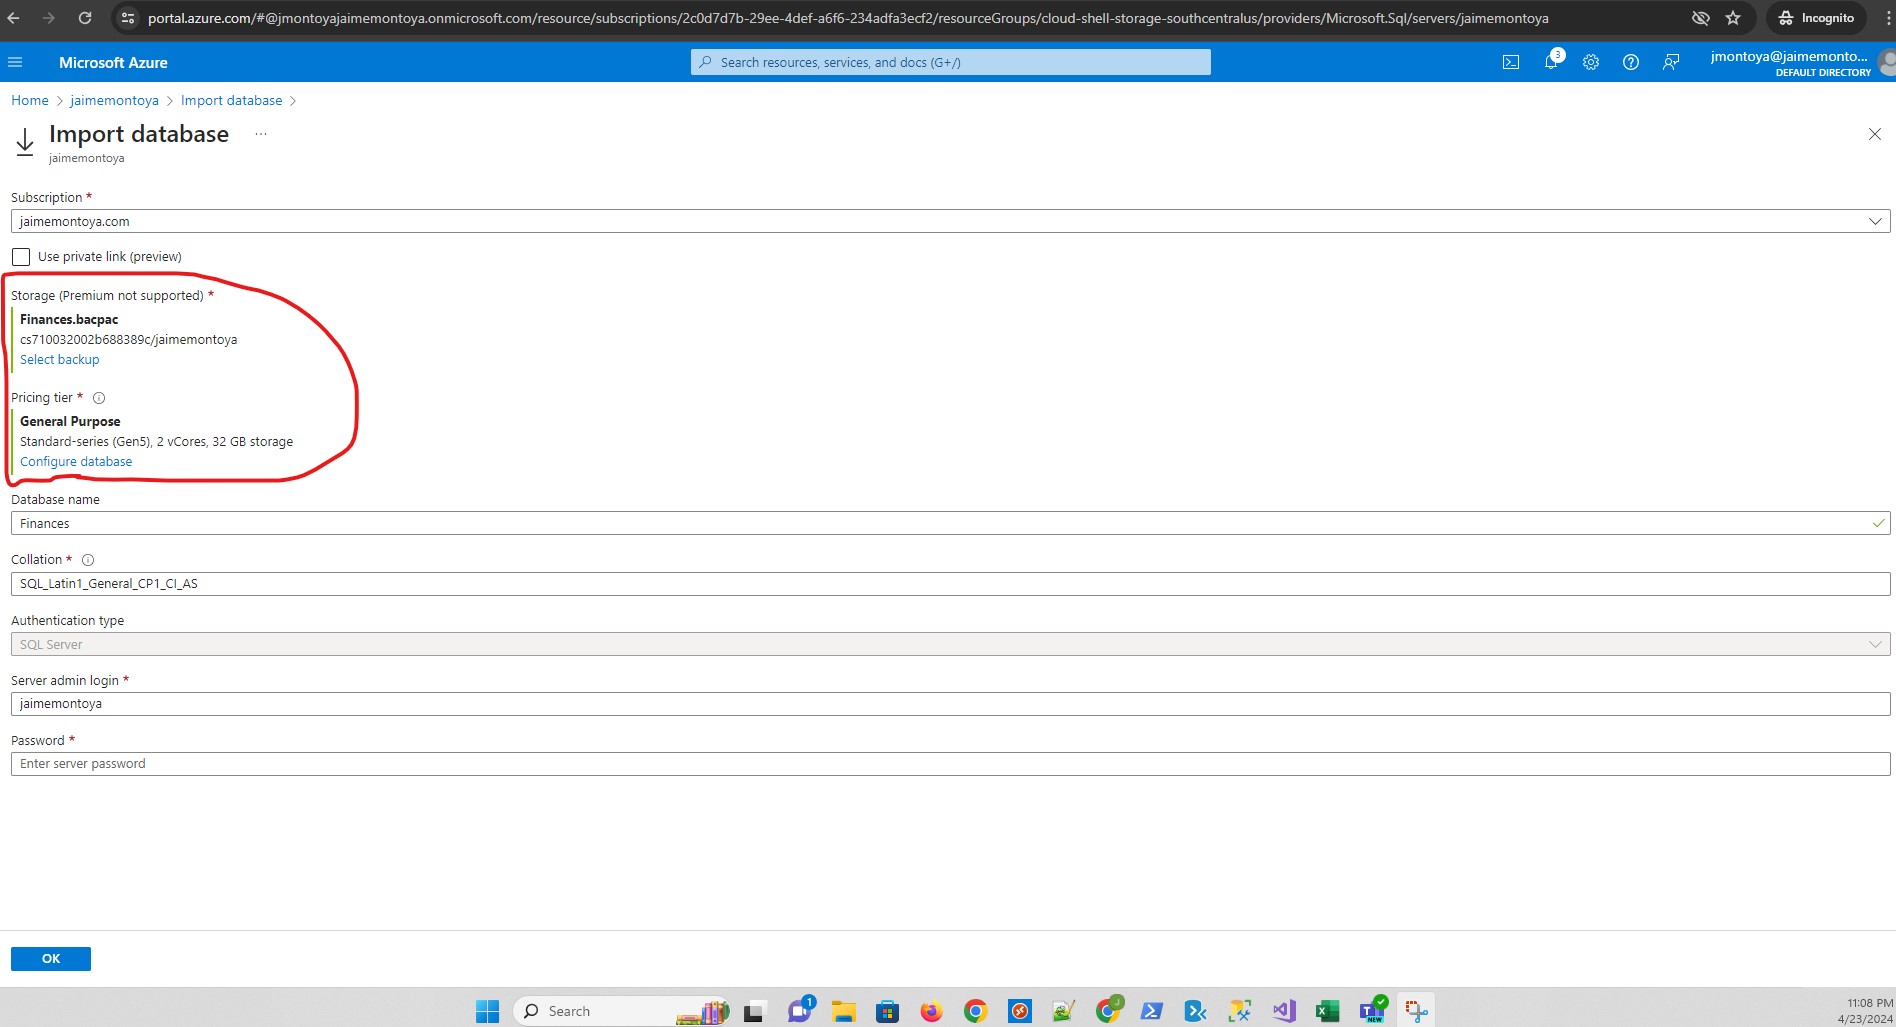Click the Pricing tier info icon
The height and width of the screenshot is (1027, 1896).
click(x=99, y=398)
